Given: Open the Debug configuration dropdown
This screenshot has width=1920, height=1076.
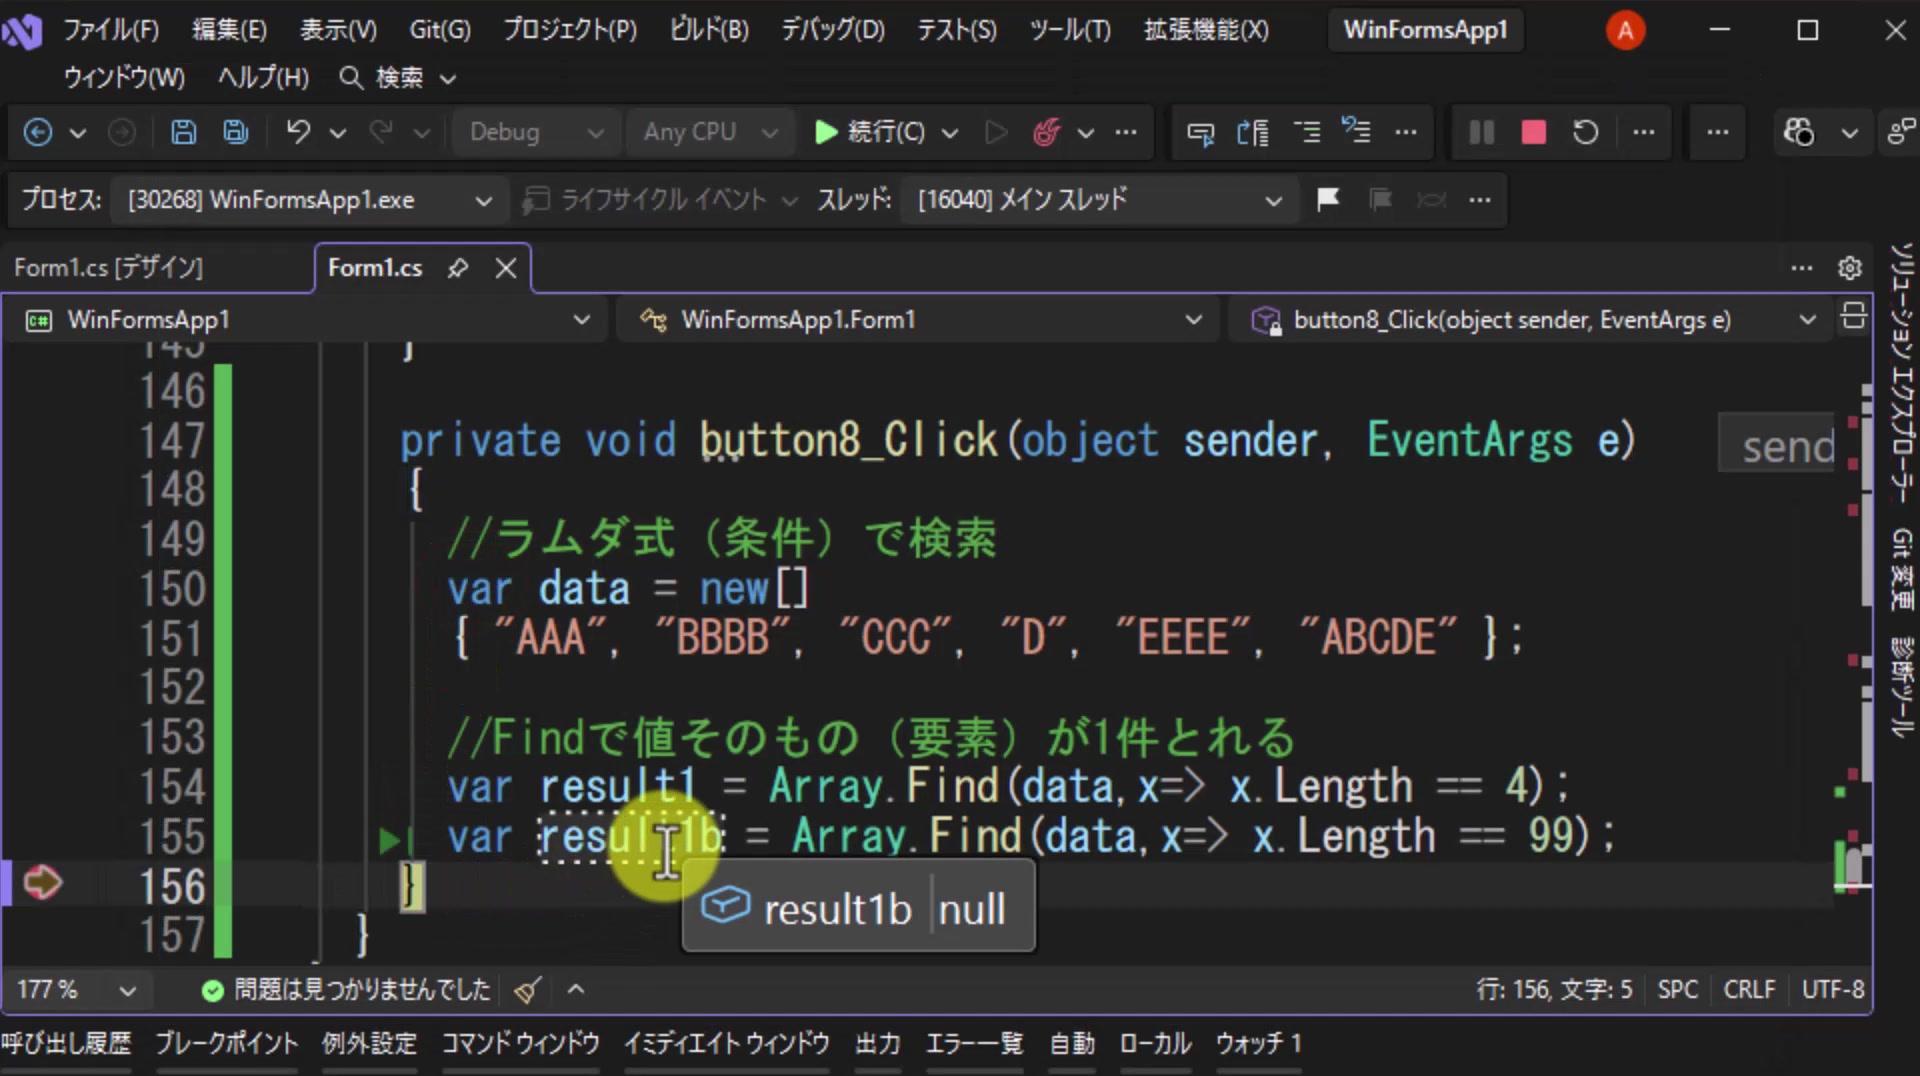Looking at the screenshot, I should point(535,132).
